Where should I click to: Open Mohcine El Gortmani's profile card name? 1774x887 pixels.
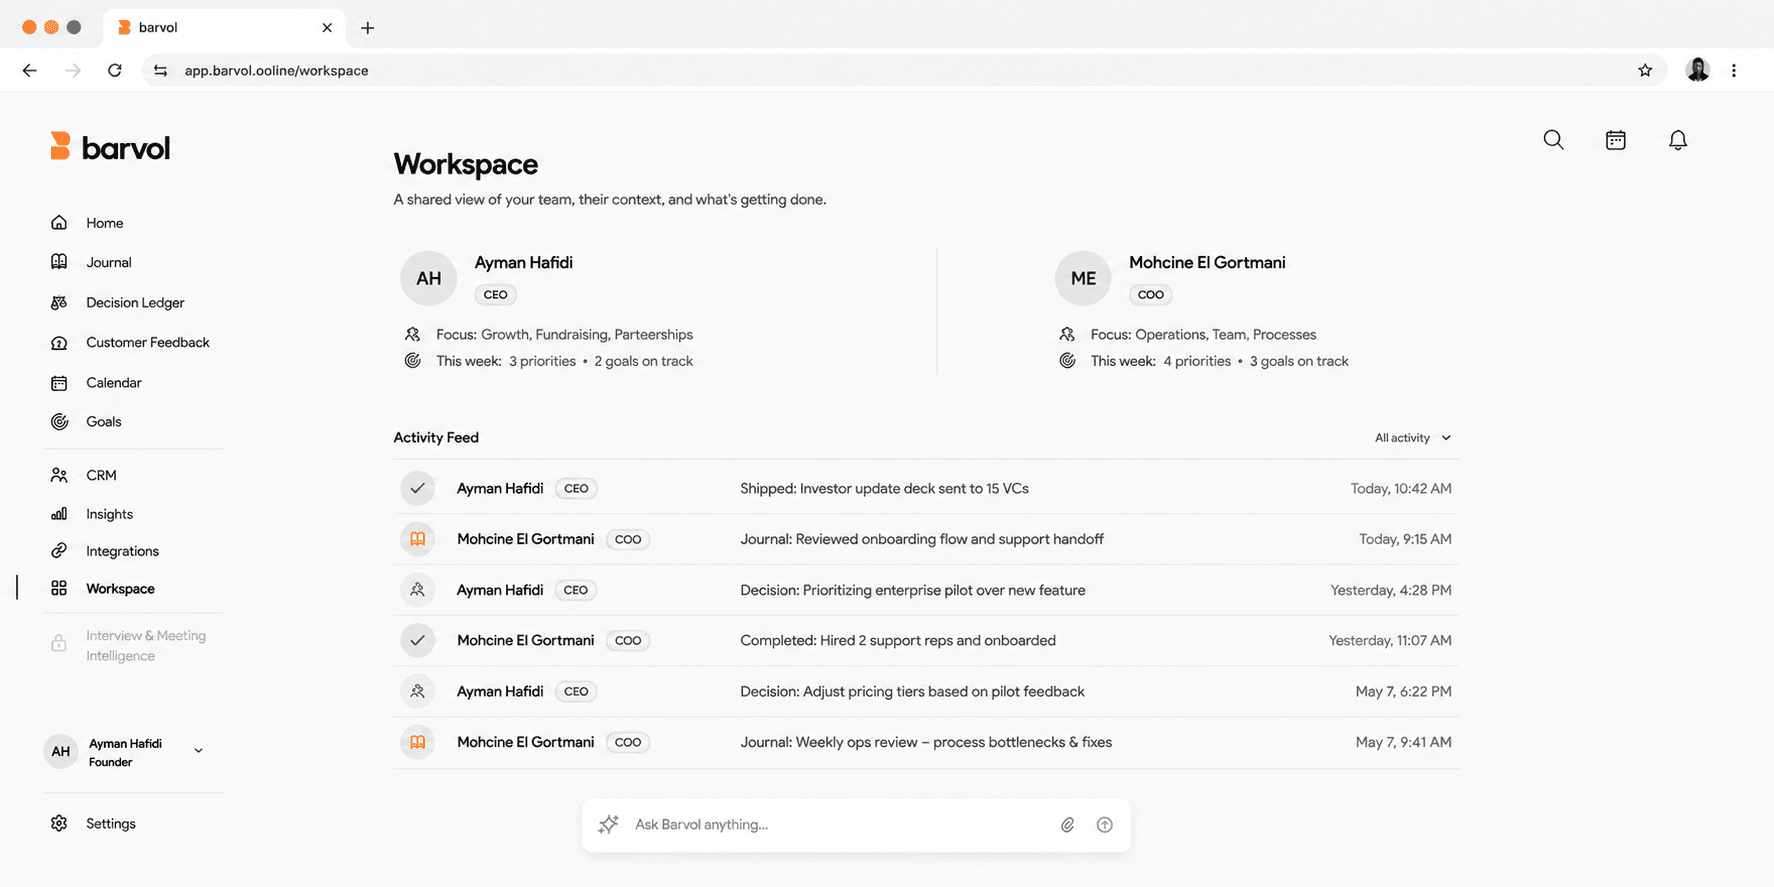tap(1207, 262)
